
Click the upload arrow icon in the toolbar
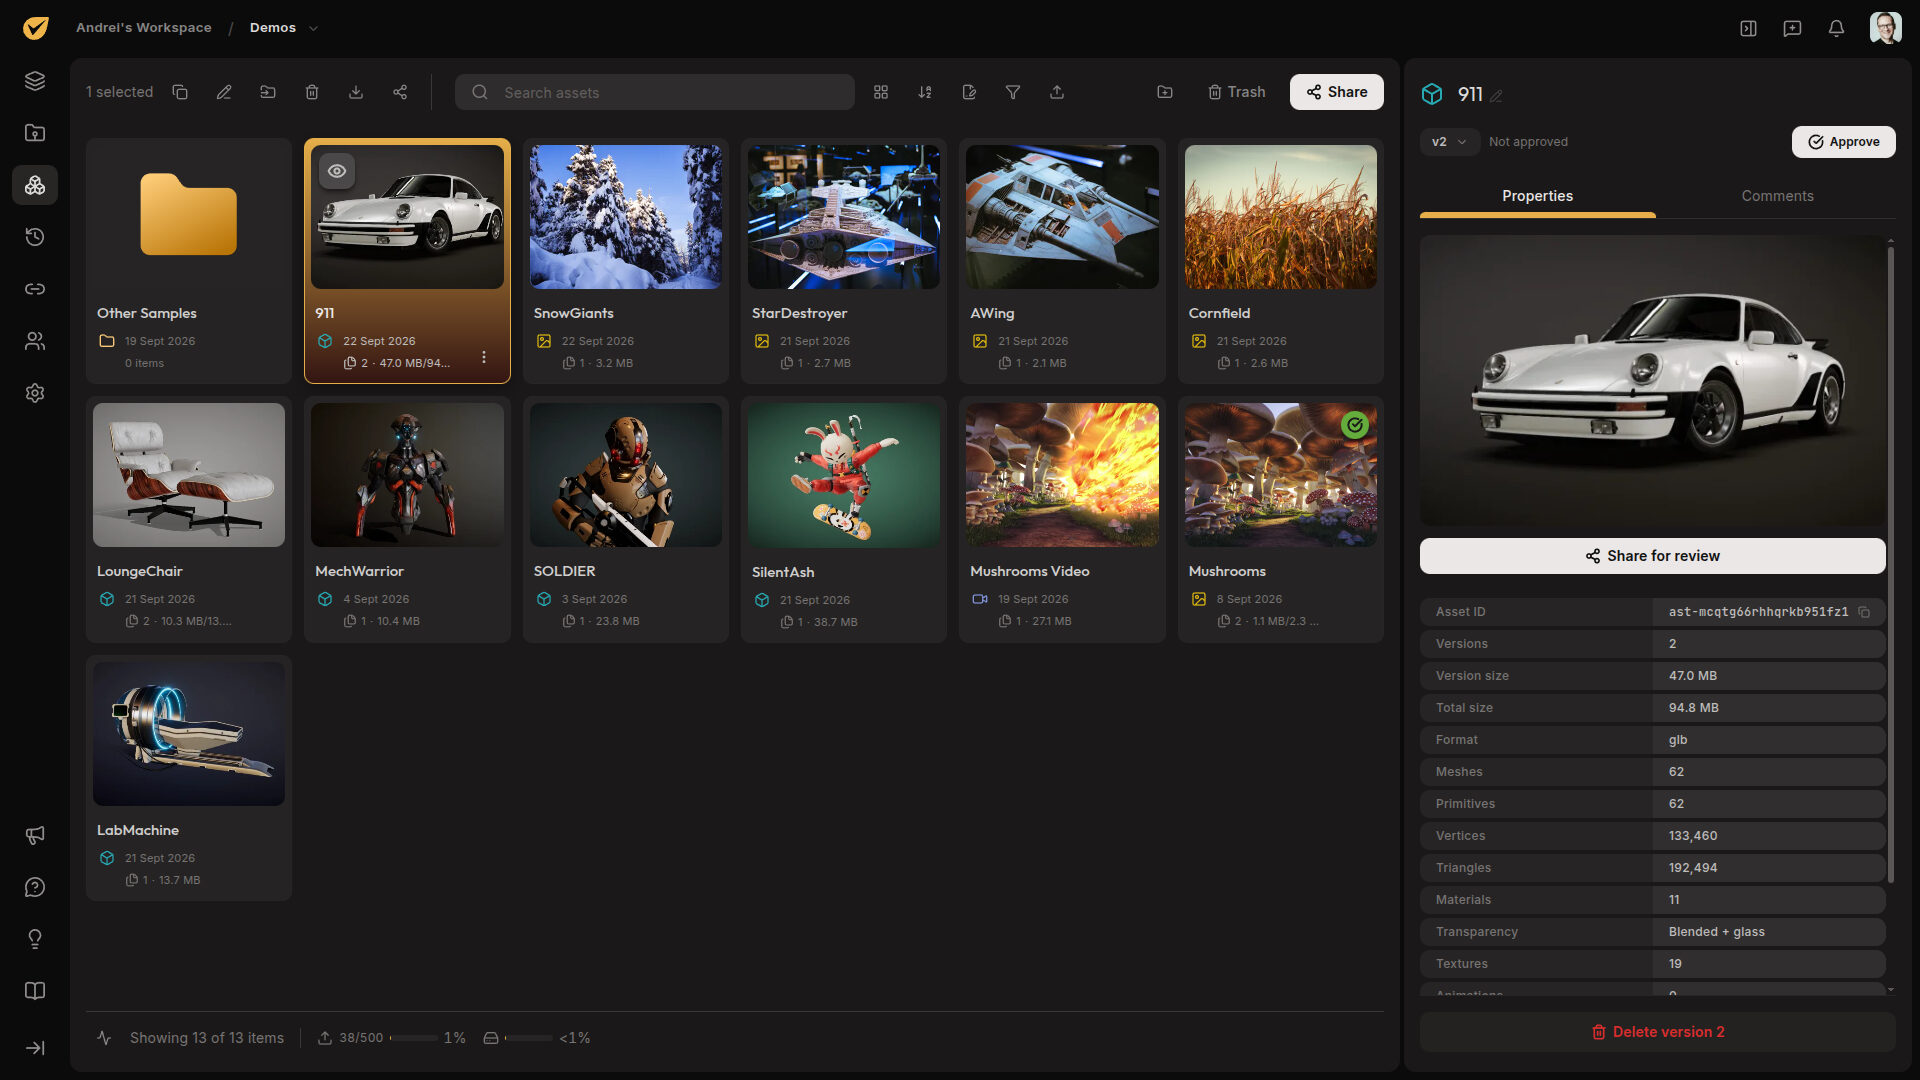pos(1057,92)
